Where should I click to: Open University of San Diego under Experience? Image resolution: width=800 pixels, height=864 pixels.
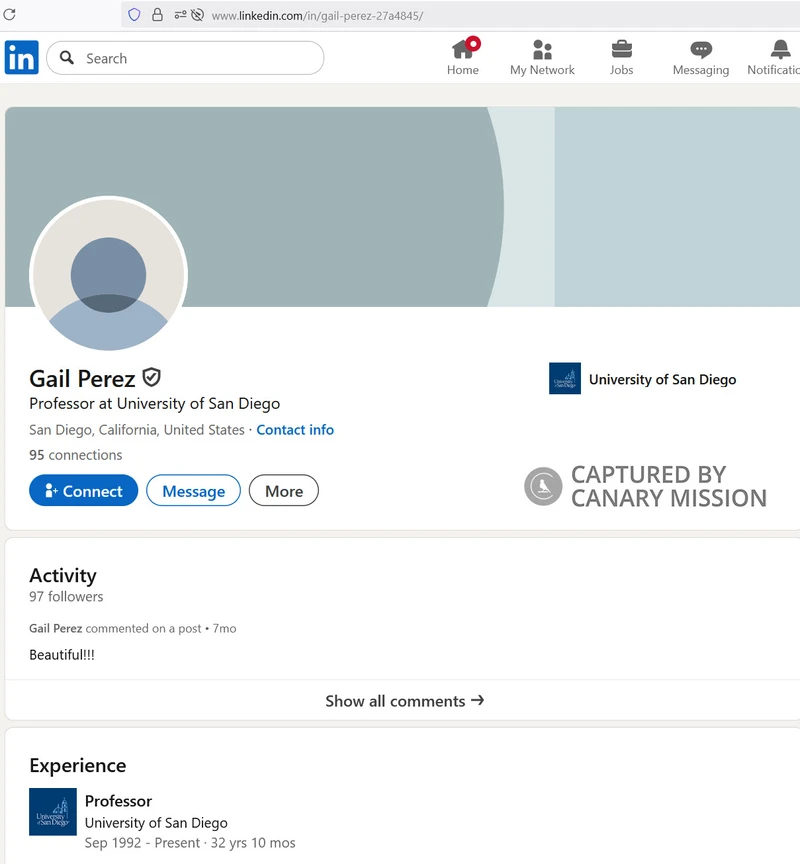pyautogui.click(x=156, y=823)
